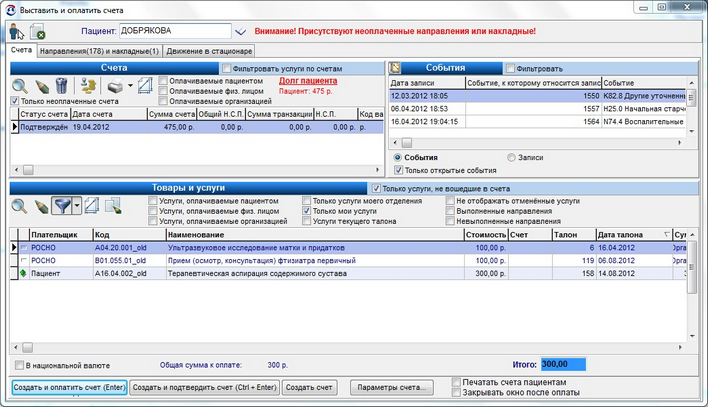The image size is (708, 407).
Task: Click the icon left of События header
Action: pyautogui.click(x=395, y=68)
